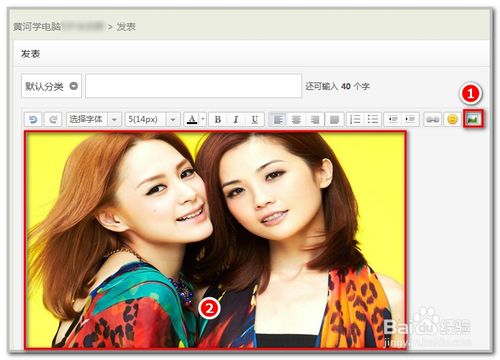Toggle italic formatting

[236, 119]
